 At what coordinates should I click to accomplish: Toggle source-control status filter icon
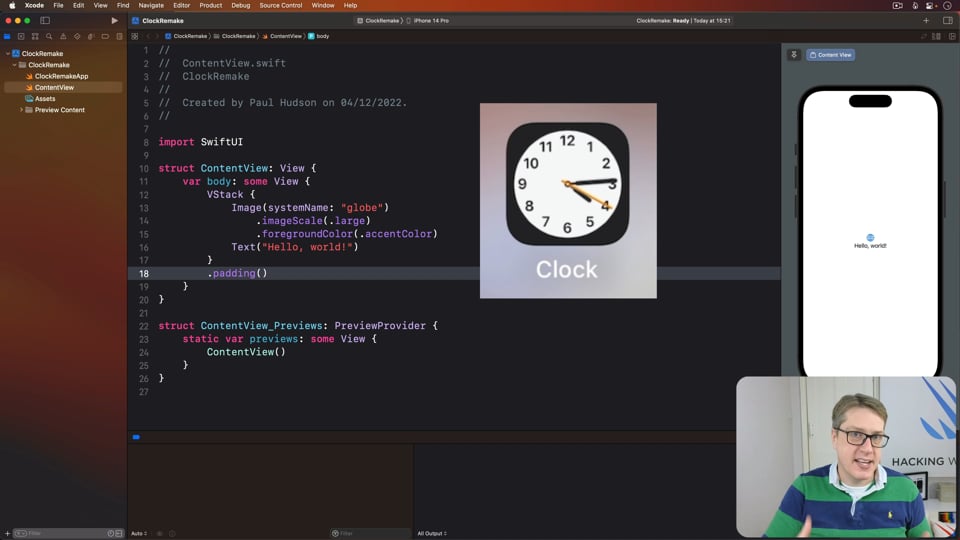[x=119, y=533]
